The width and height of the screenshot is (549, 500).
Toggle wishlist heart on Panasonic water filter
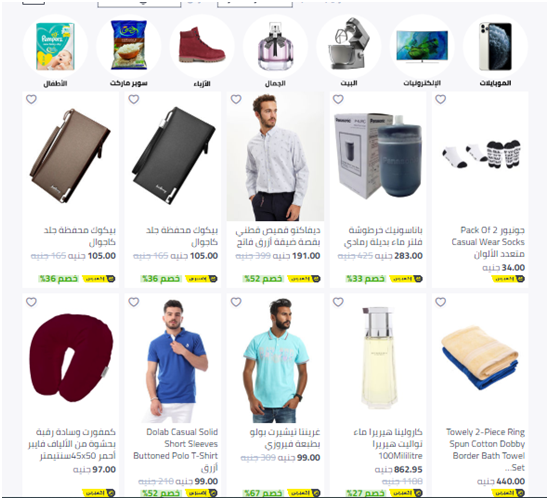pos(338,99)
